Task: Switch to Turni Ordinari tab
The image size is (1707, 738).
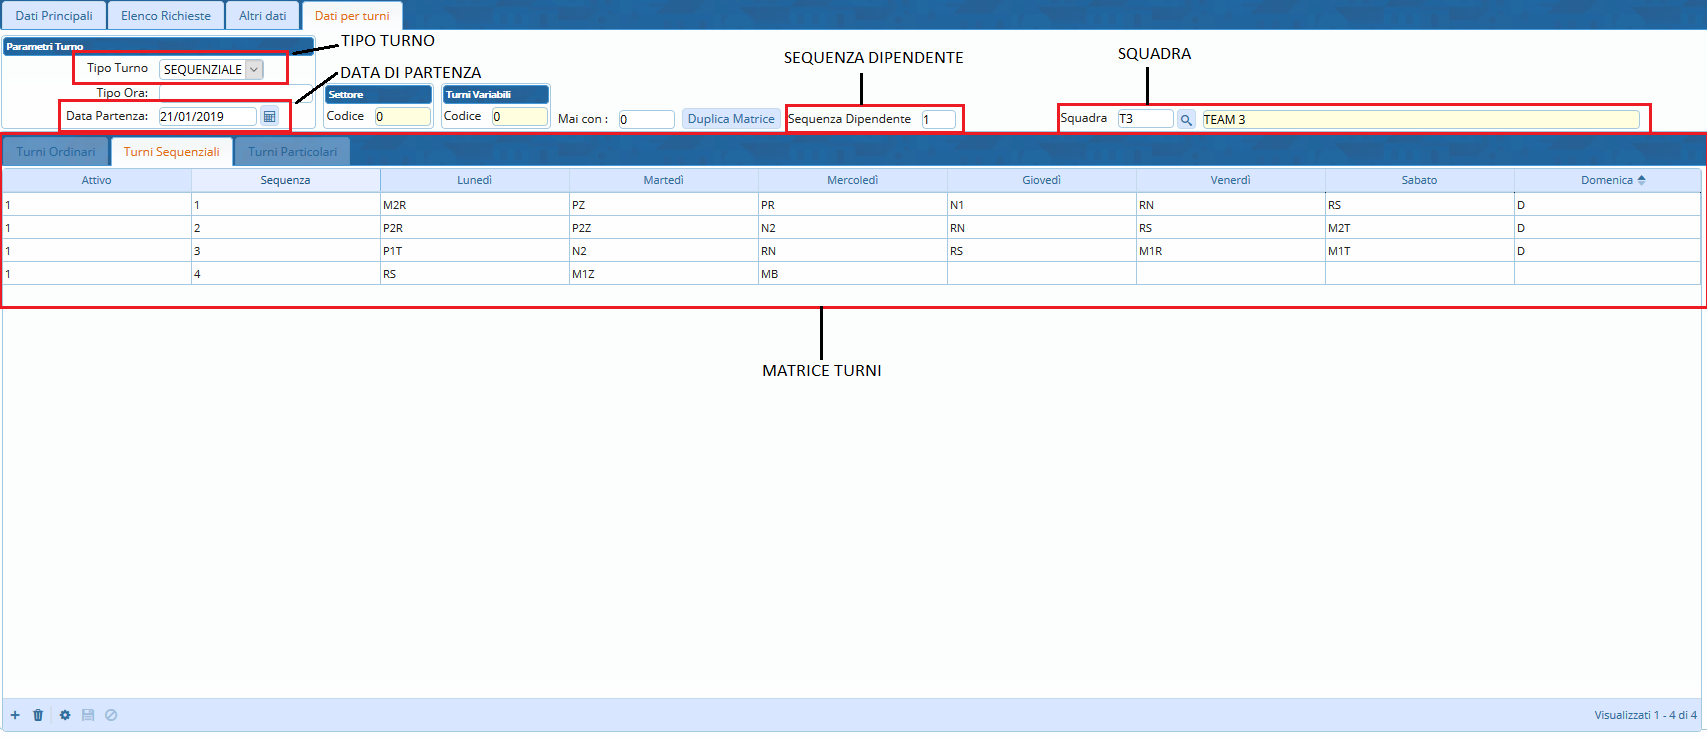Action: pos(56,152)
